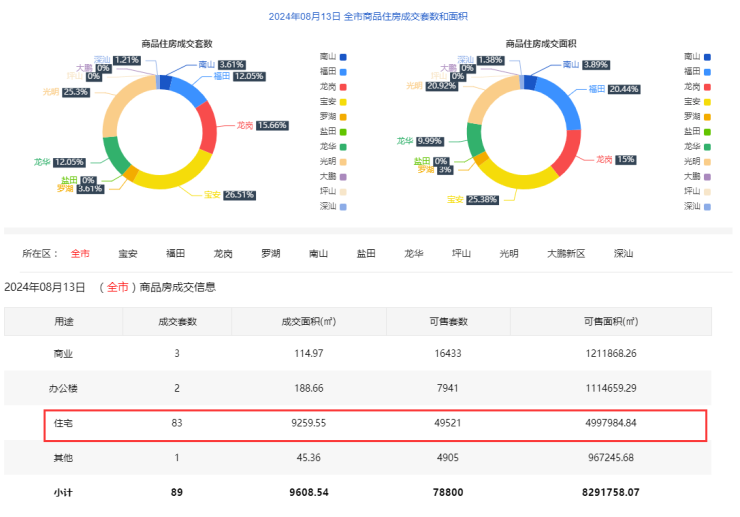This screenshot has height=517, width=740.
Task: Click the page title 全市商品住房成交套数和面积
Action: click(x=369, y=17)
